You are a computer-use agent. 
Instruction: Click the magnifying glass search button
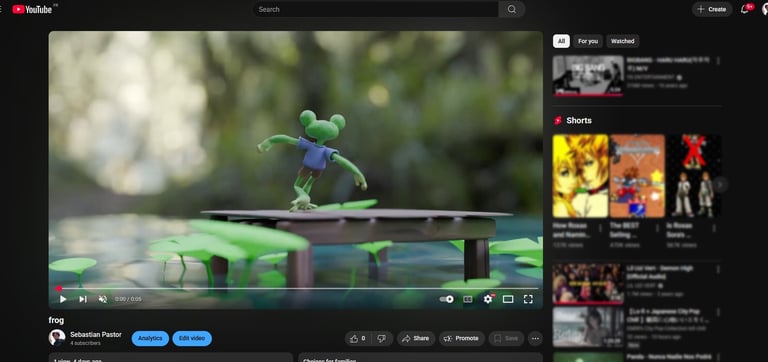[x=512, y=9]
